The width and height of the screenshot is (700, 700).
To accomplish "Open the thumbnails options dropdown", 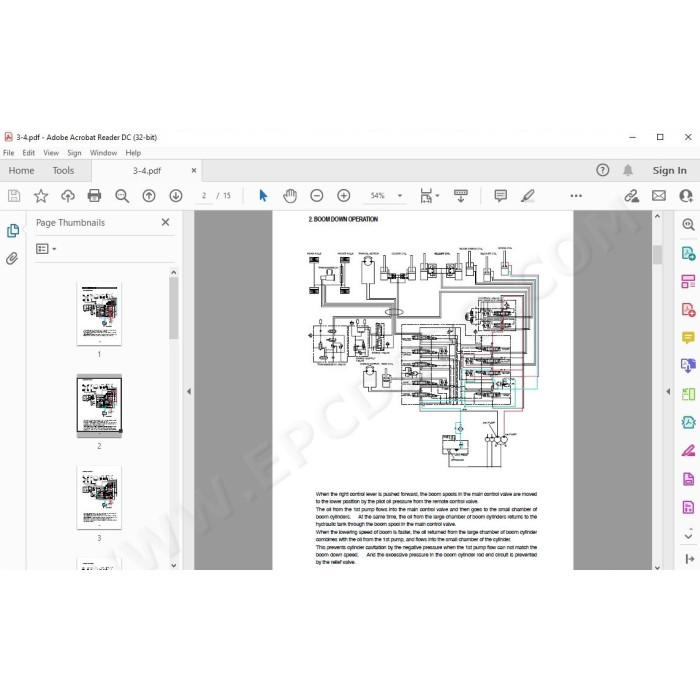I will click(46, 249).
